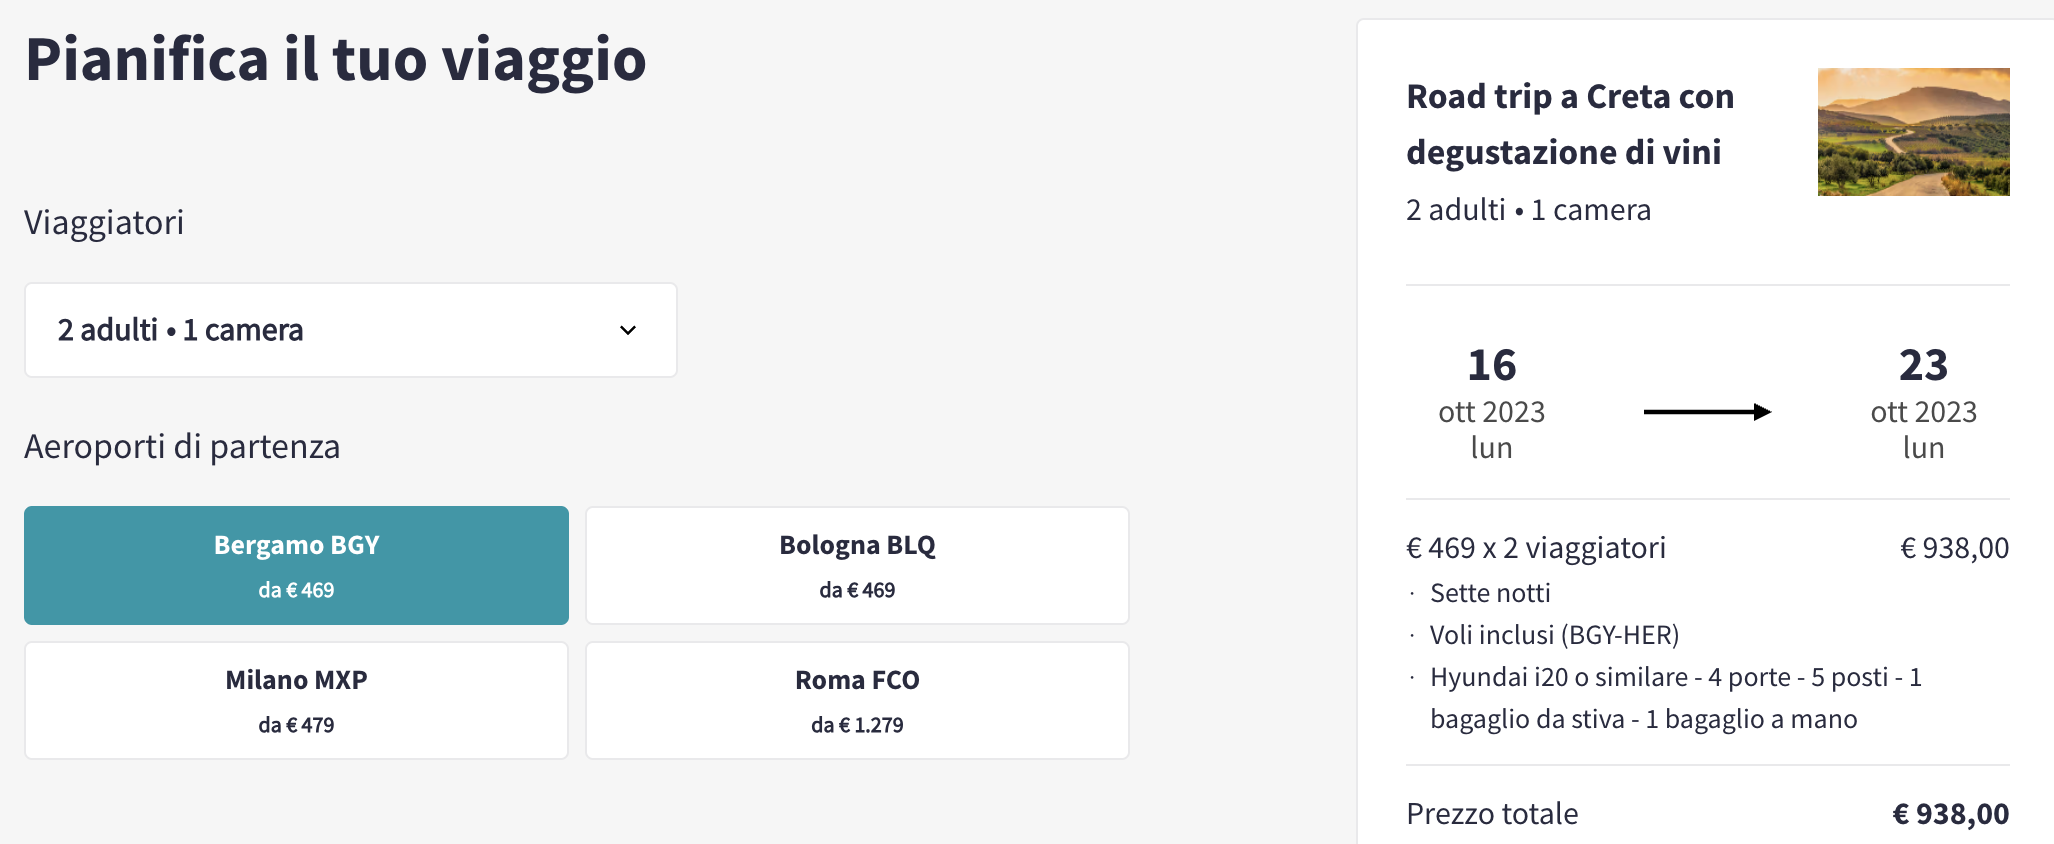Click the chevron arrow in travelers selector
Image resolution: width=2054 pixels, height=844 pixels.
[x=628, y=330]
